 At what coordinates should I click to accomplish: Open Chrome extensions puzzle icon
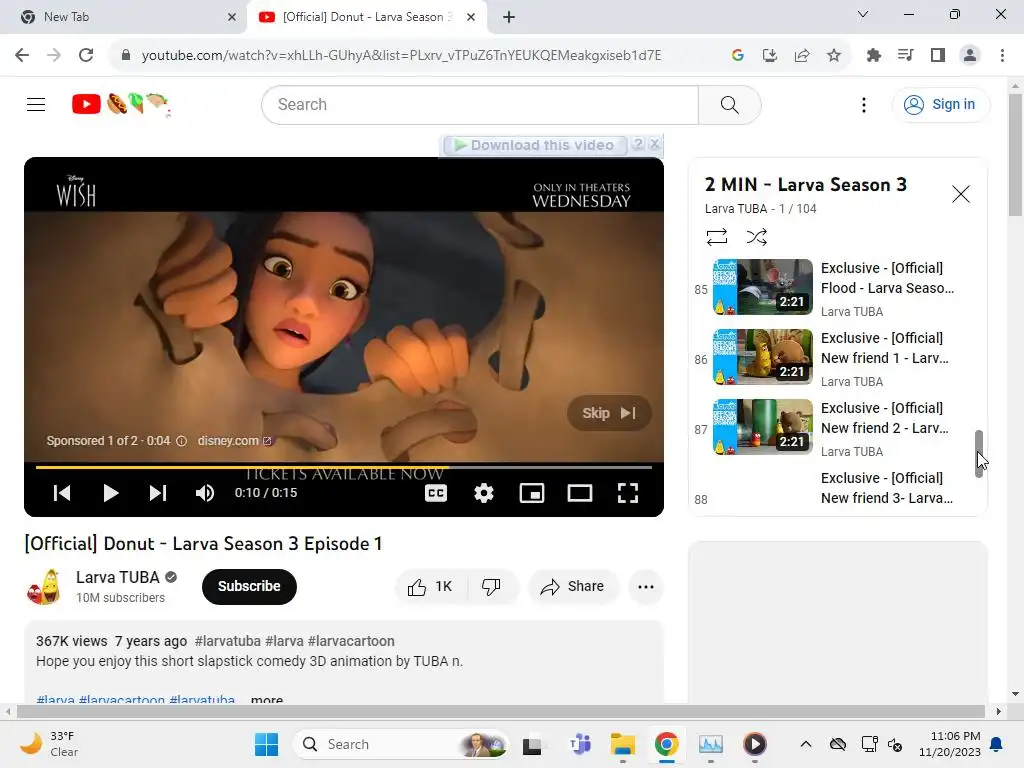click(x=873, y=56)
